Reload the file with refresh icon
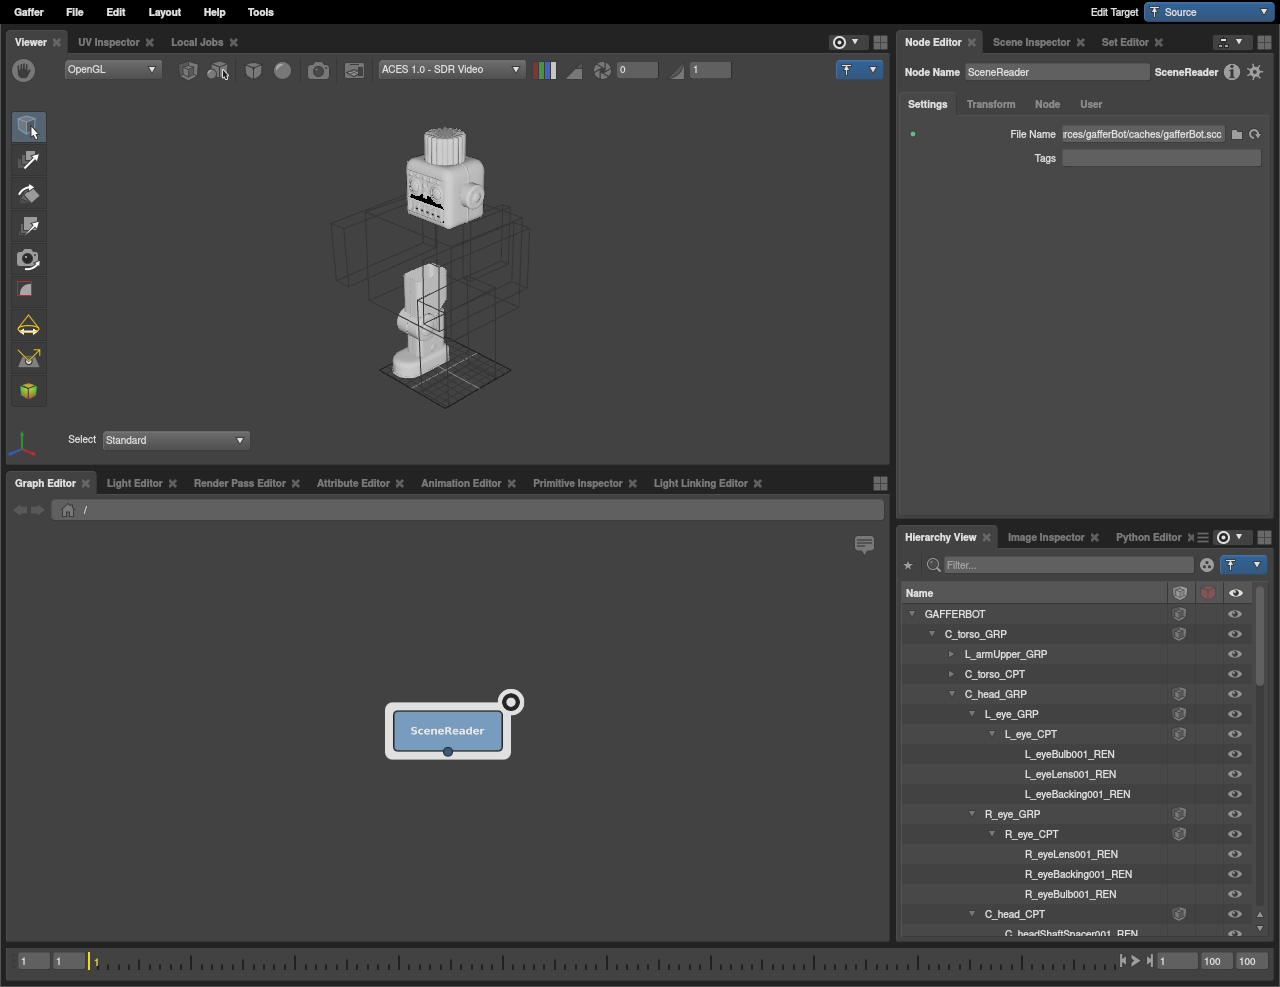 1254,134
